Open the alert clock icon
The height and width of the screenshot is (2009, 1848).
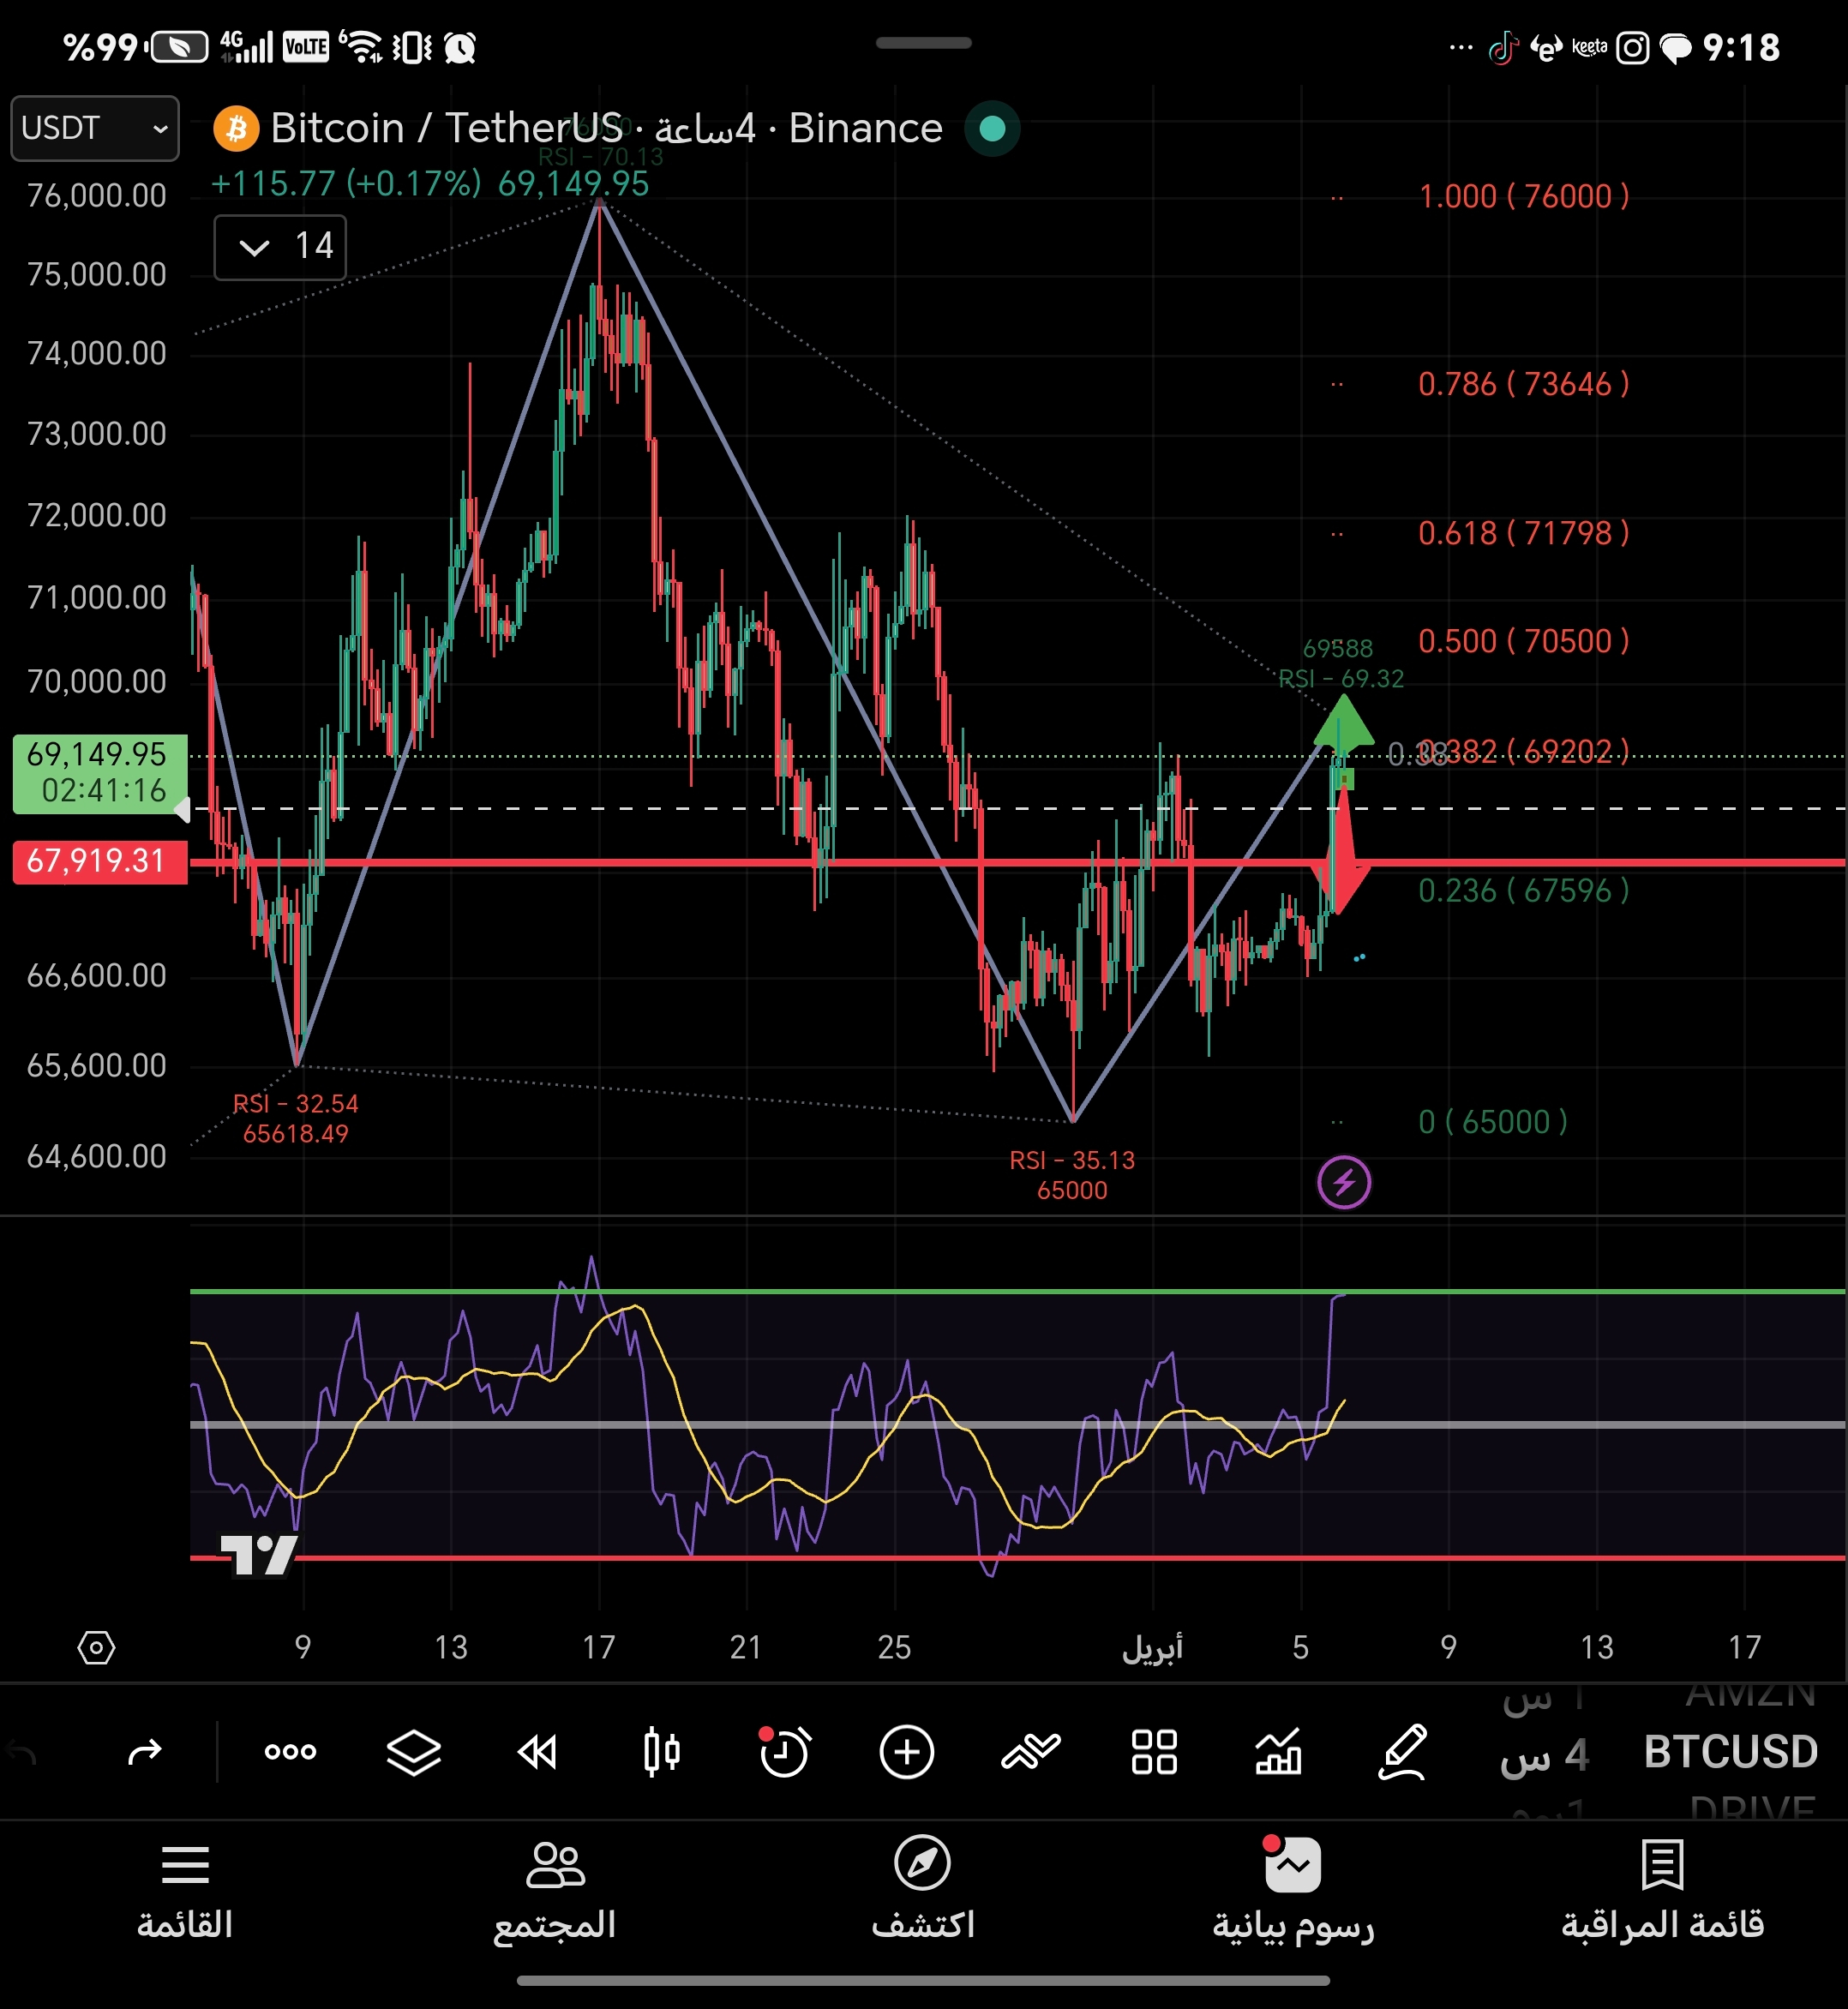coord(784,1752)
